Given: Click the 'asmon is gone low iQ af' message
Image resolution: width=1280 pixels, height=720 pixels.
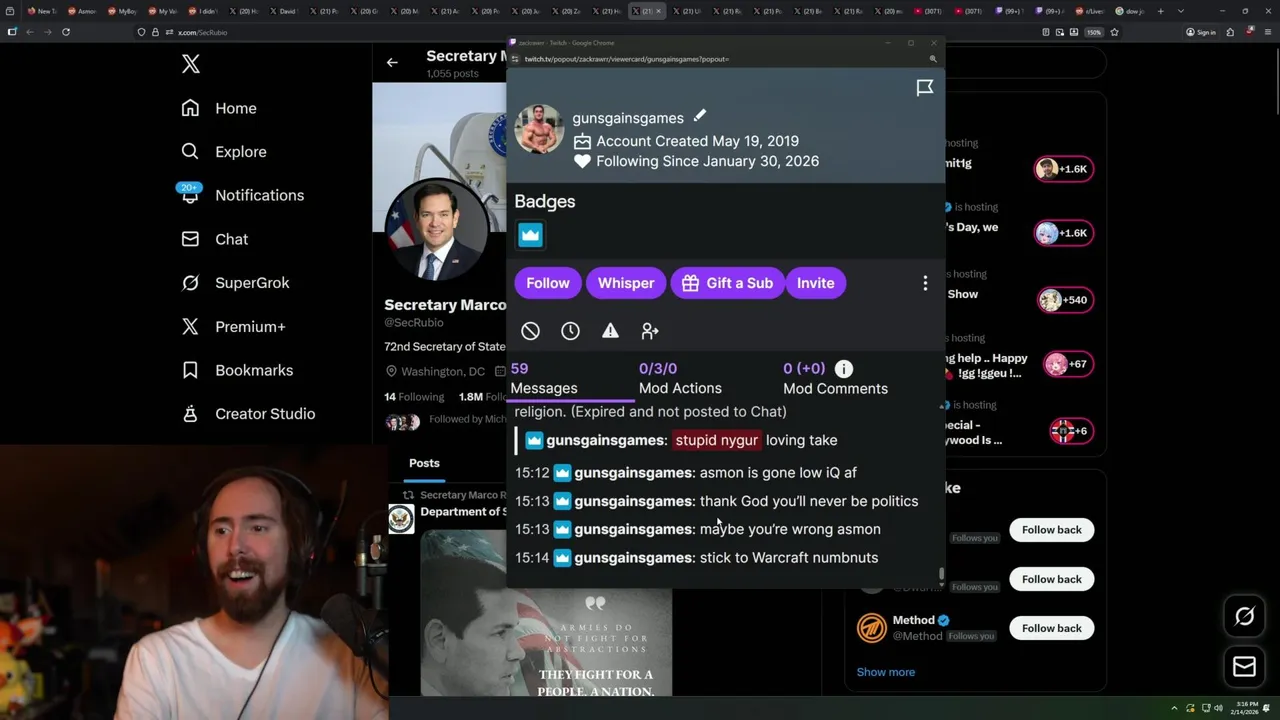Looking at the screenshot, I should click(778, 473).
